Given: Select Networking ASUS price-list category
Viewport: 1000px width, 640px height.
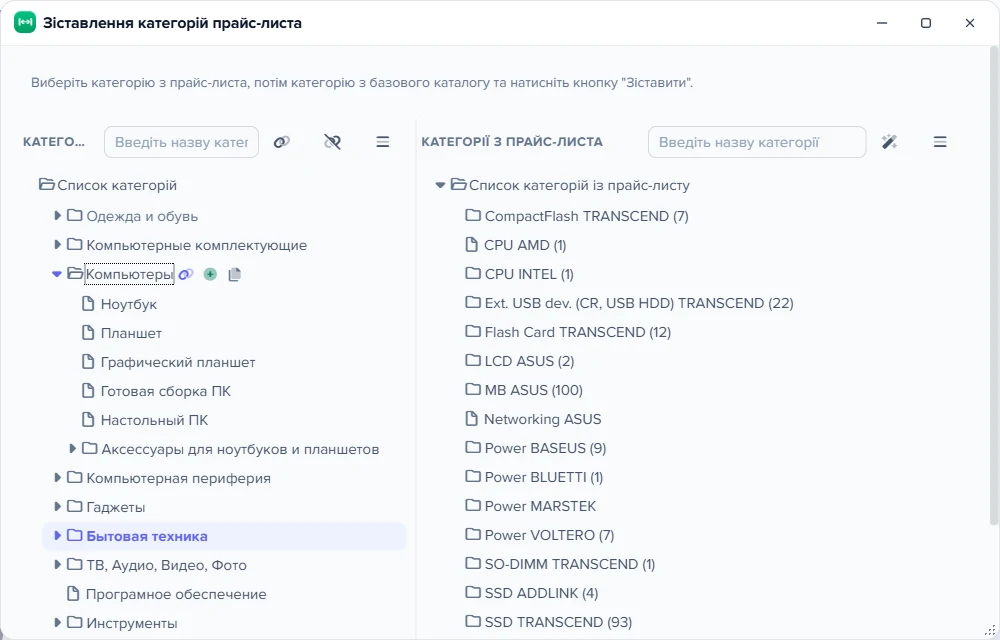Looking at the screenshot, I should tap(542, 419).
